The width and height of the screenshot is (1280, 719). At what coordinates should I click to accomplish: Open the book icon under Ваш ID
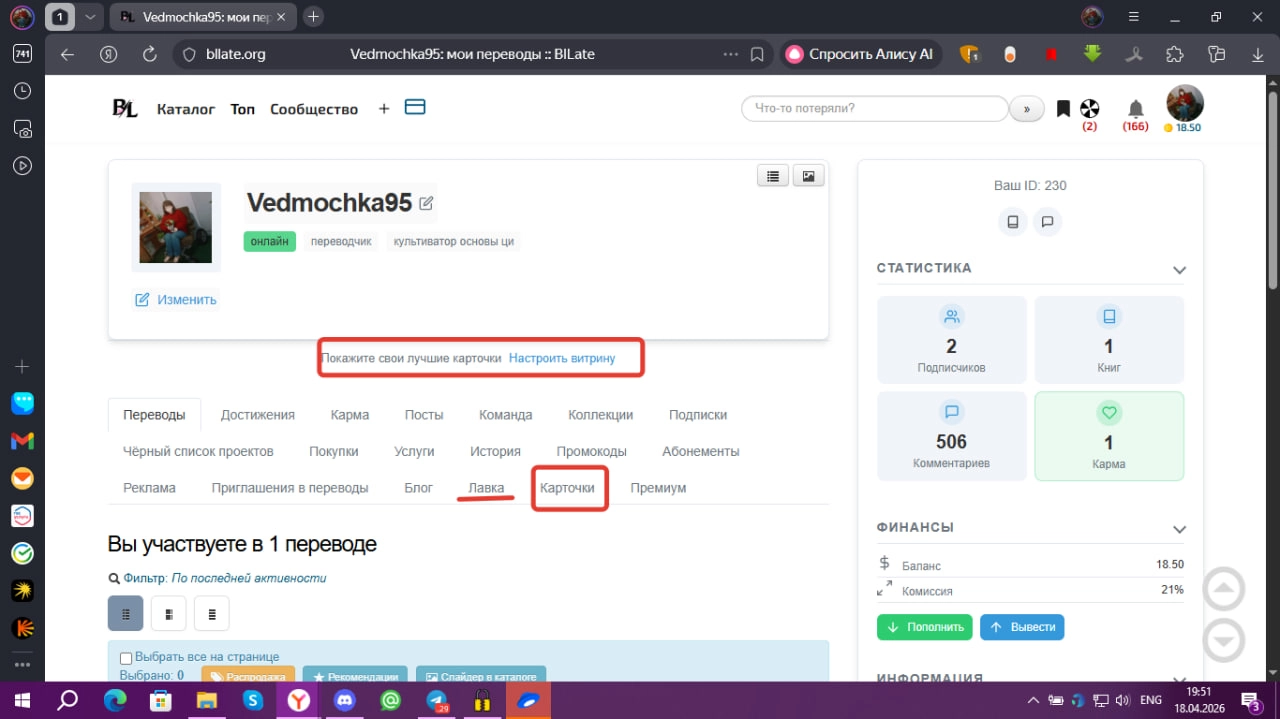(x=1013, y=222)
